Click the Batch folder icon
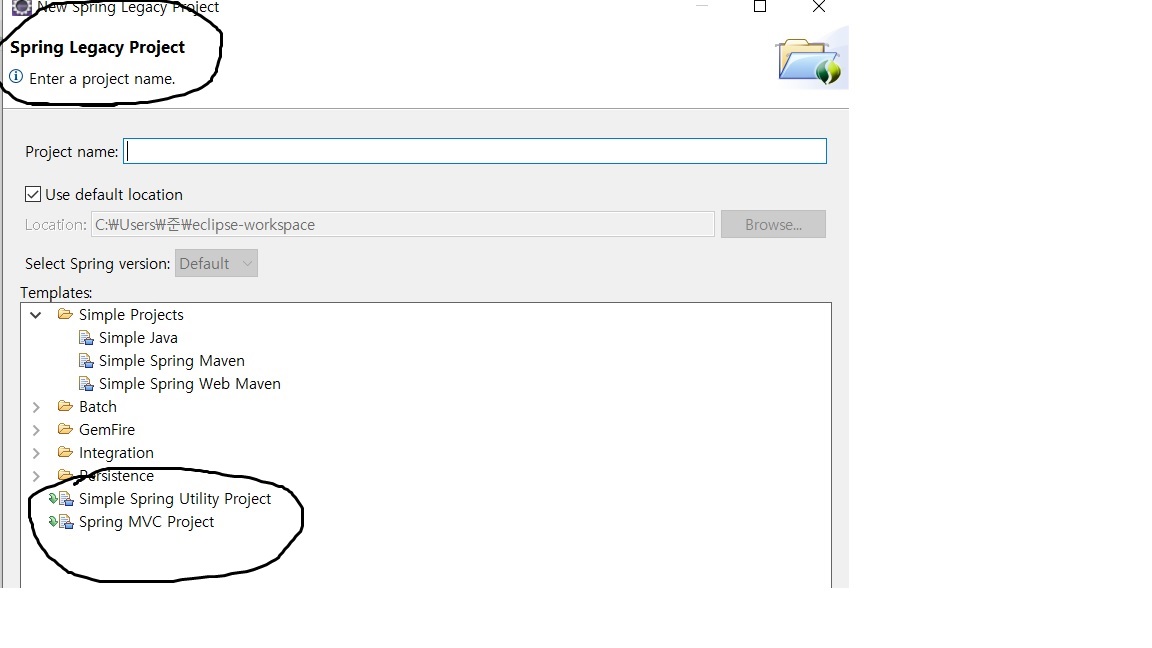 65,406
